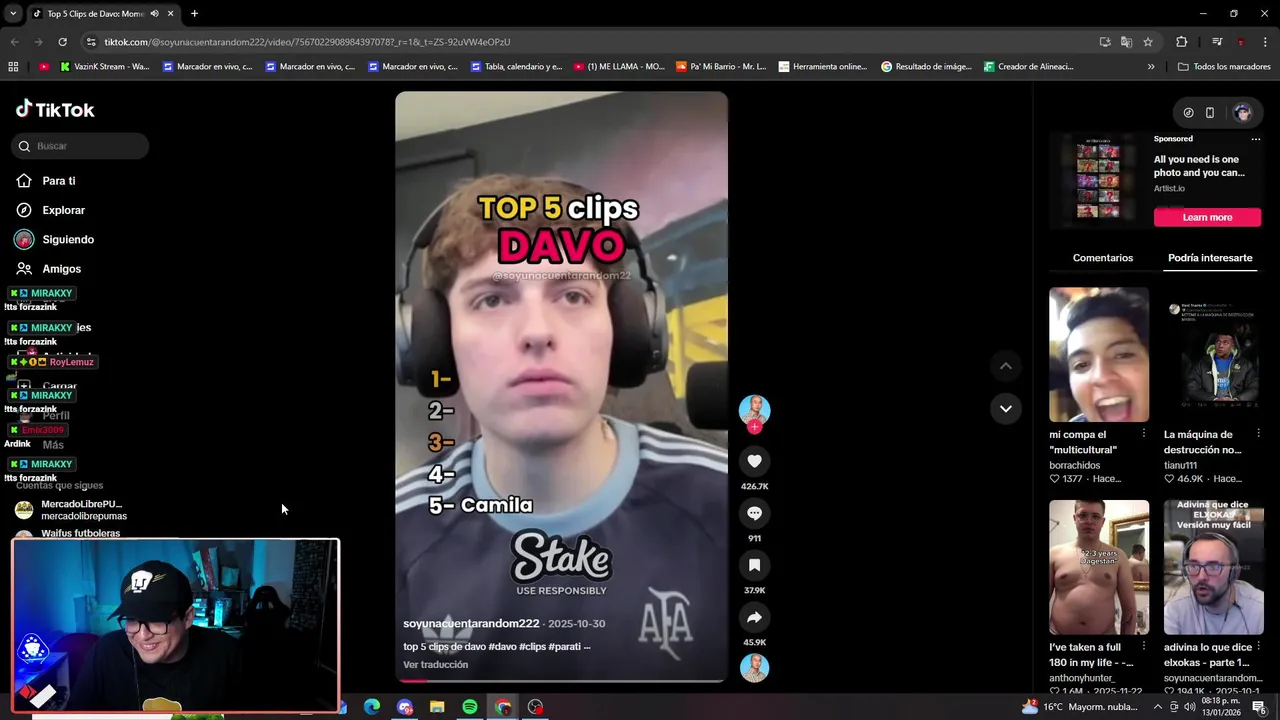The width and height of the screenshot is (1280, 720).
Task: Open 'La máquina de destrucción' video thumbnail
Action: [x=1213, y=354]
